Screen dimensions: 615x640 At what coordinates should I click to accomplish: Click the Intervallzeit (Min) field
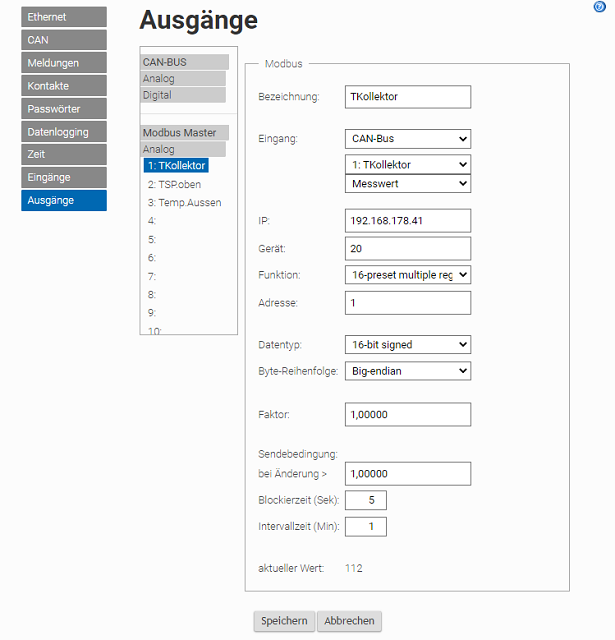(x=366, y=527)
